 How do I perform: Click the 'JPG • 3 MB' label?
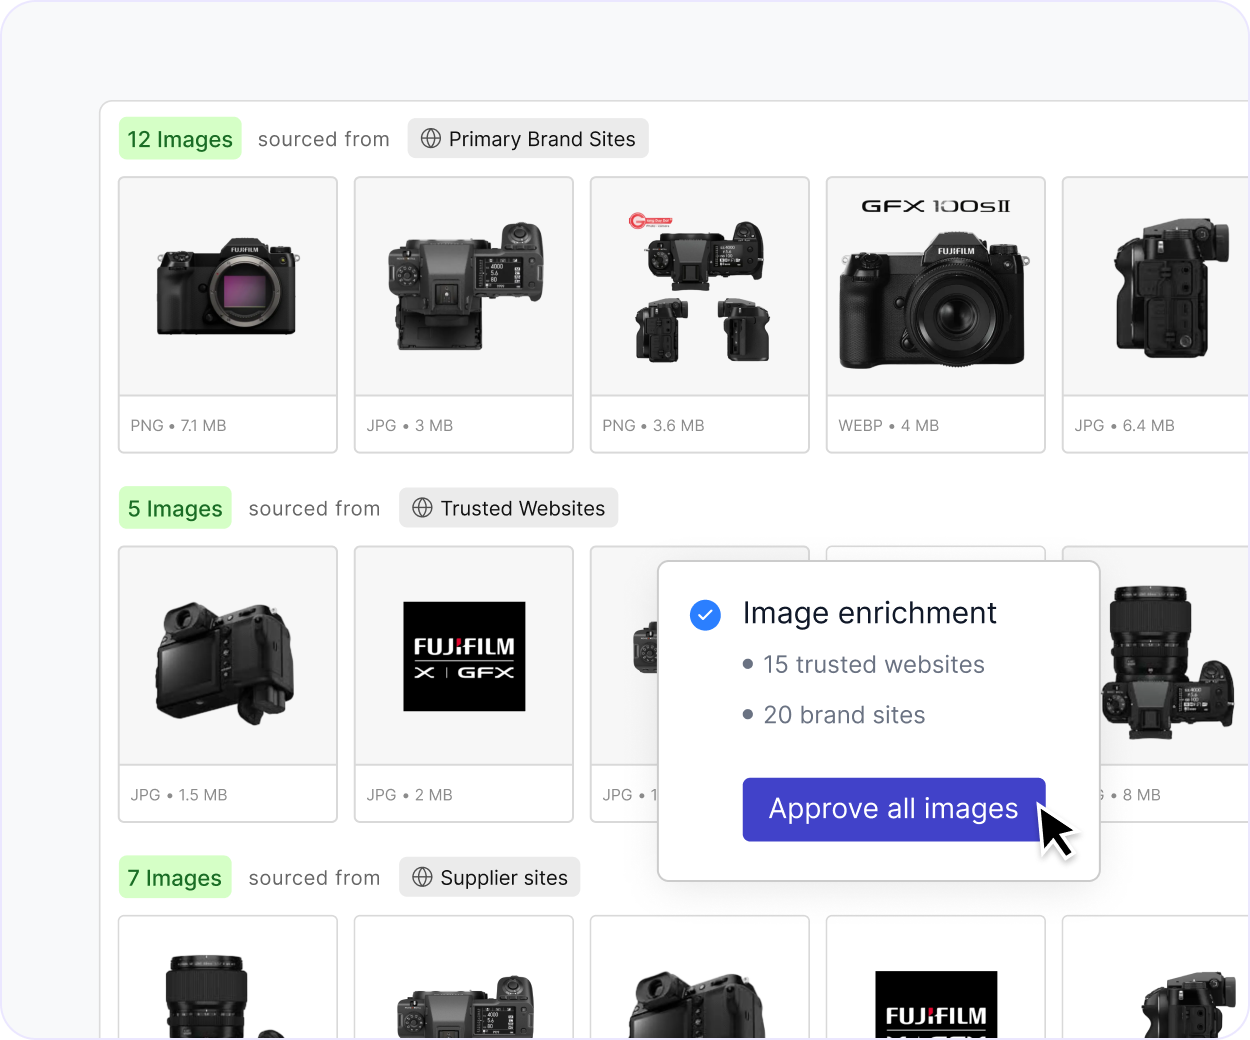click(410, 426)
